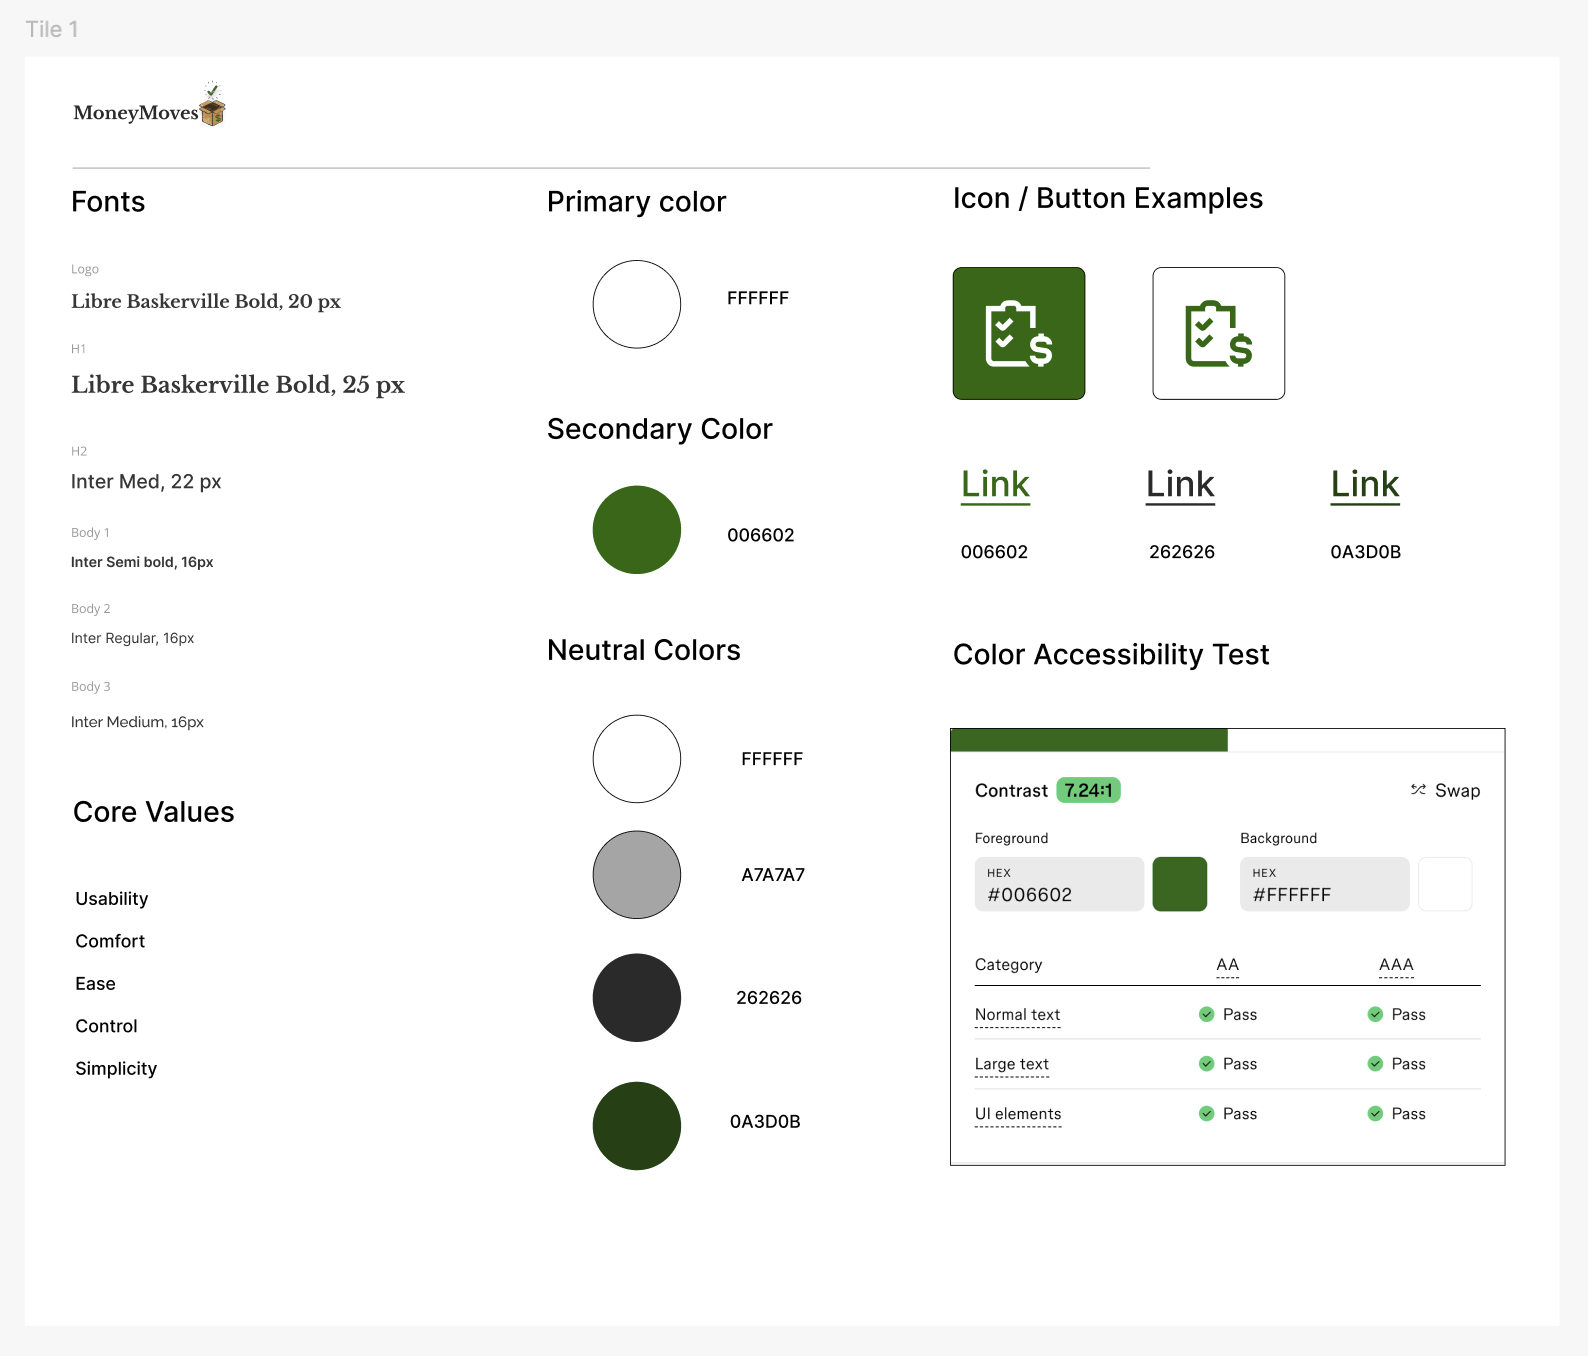Image resolution: width=1588 pixels, height=1356 pixels.
Task: Select the 262626 dark circle swatch
Action: [x=637, y=998]
